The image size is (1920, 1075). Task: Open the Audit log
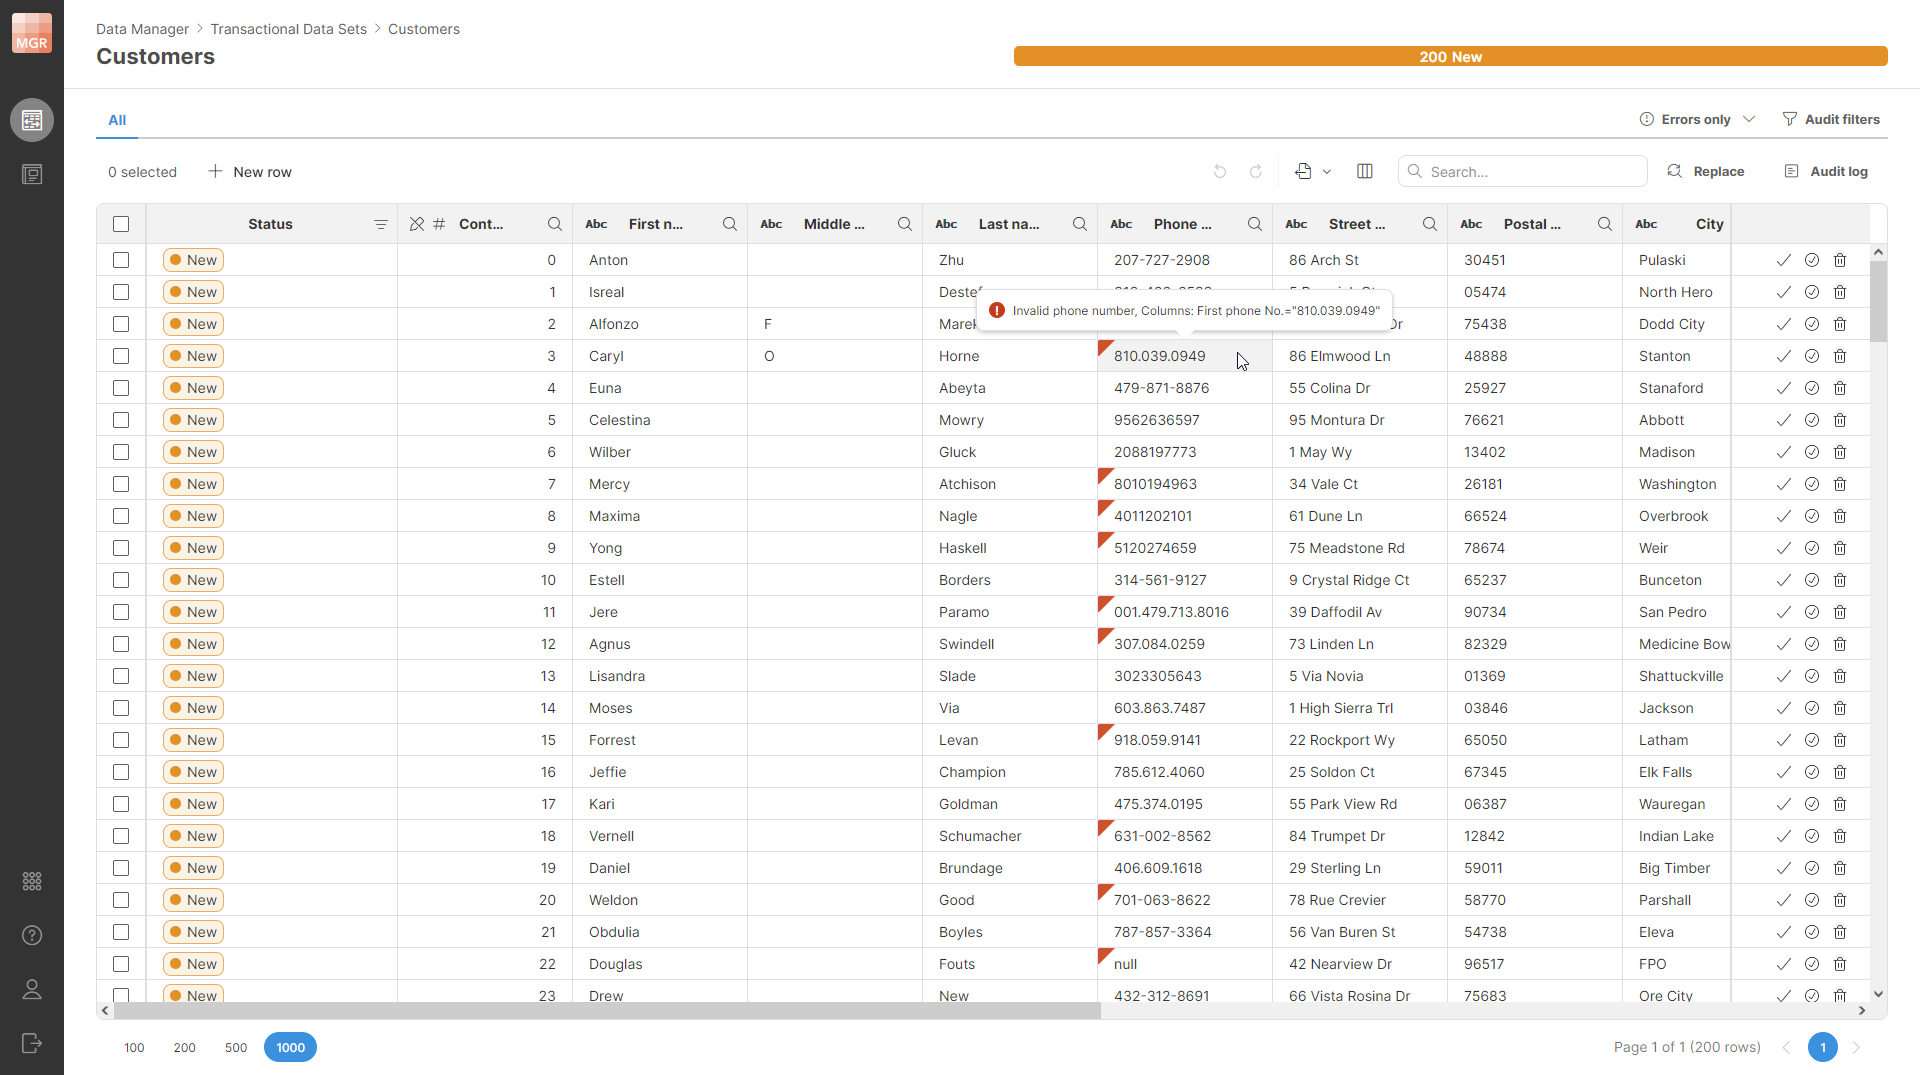coord(1827,171)
